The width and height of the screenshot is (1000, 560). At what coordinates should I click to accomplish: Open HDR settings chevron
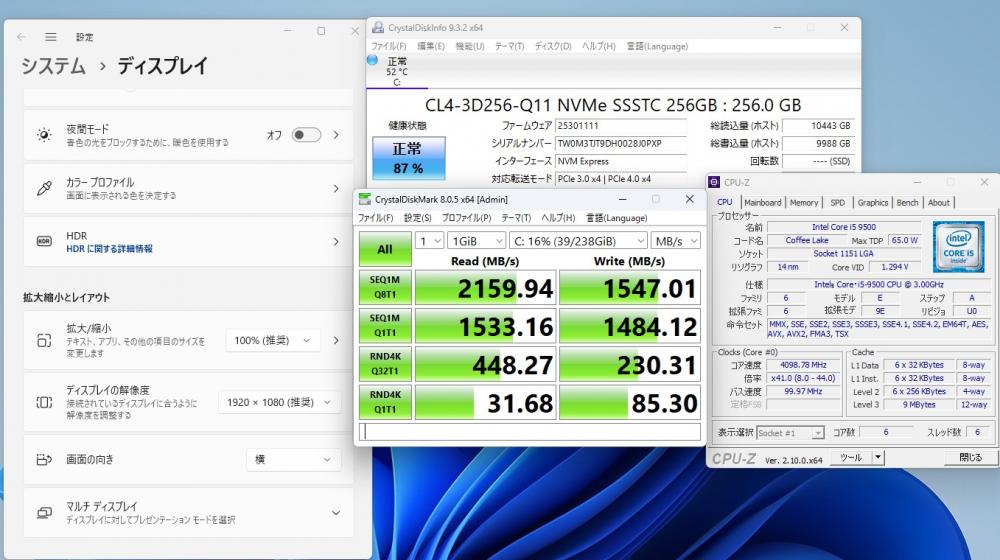coord(336,242)
